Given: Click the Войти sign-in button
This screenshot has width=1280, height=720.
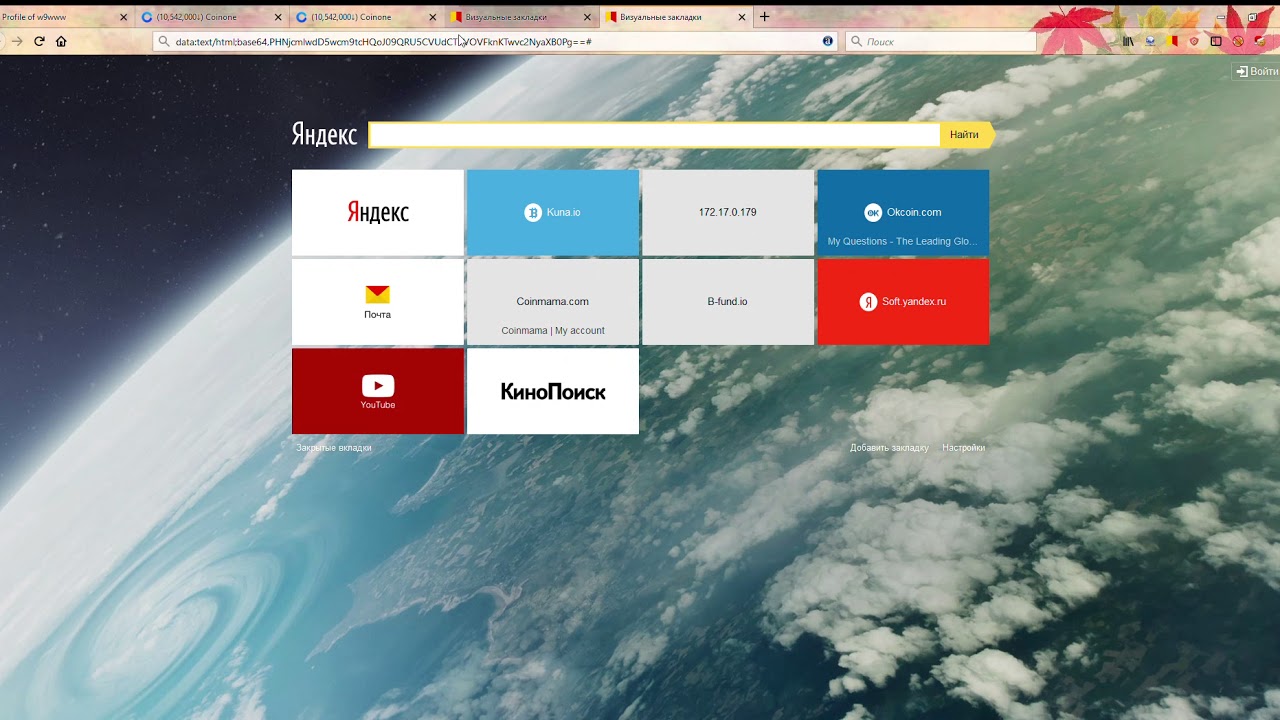Looking at the screenshot, I should click(x=1257, y=71).
